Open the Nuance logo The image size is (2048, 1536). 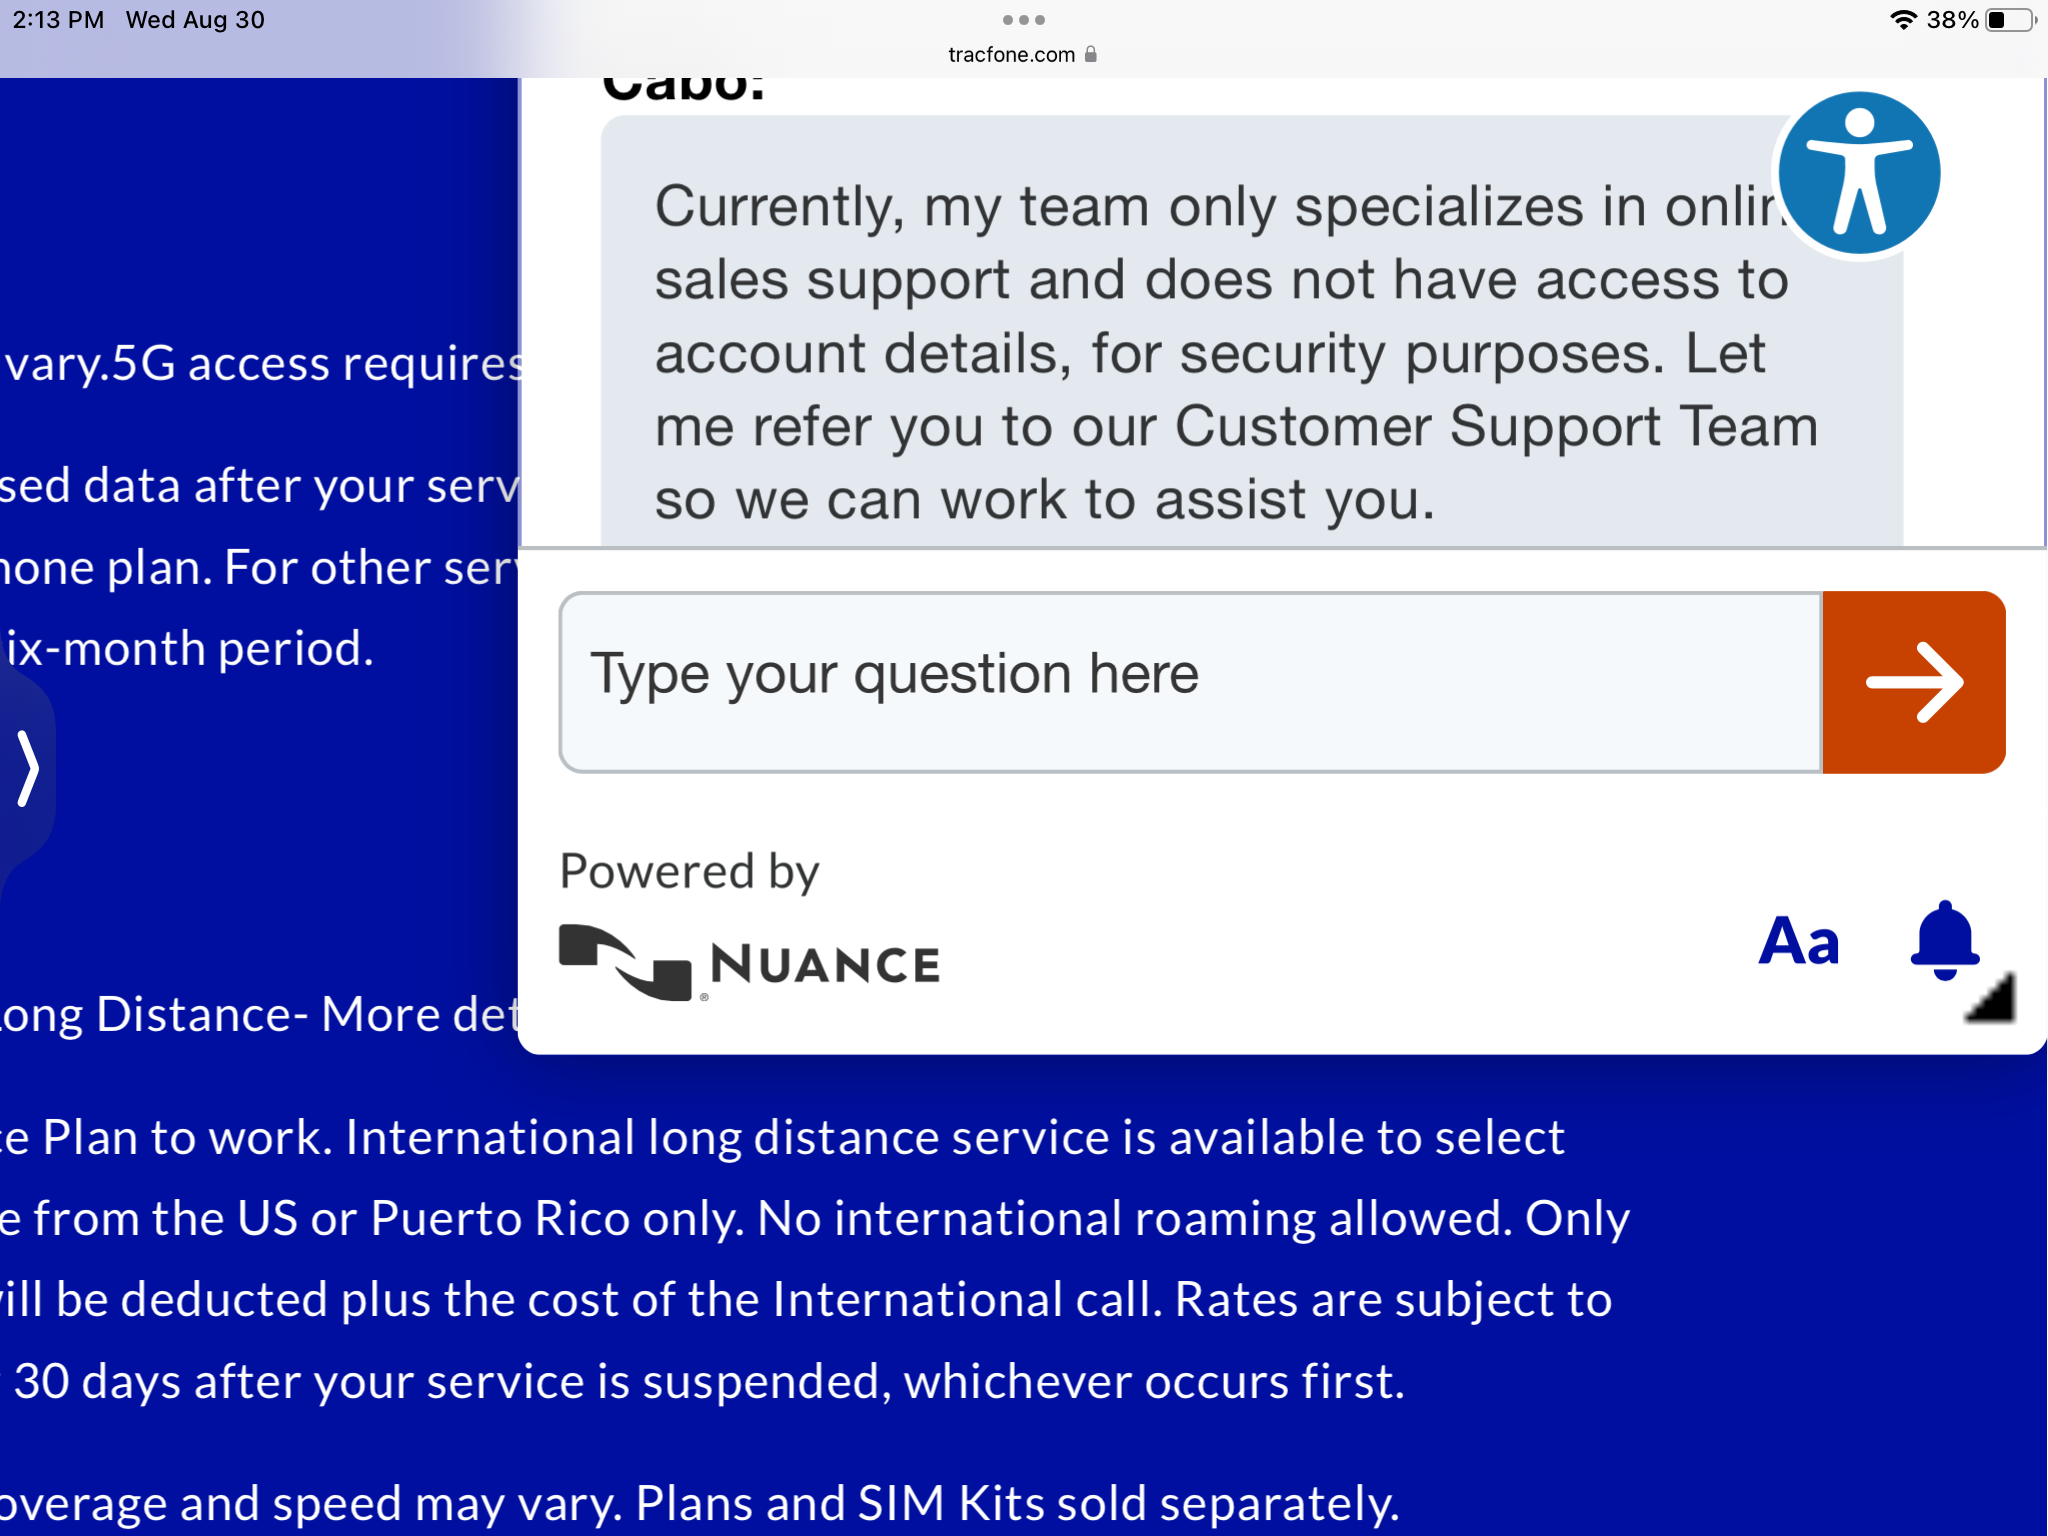point(749,963)
